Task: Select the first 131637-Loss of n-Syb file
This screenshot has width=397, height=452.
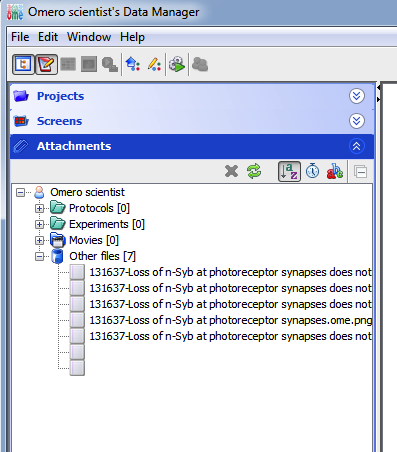Action: tap(230, 272)
